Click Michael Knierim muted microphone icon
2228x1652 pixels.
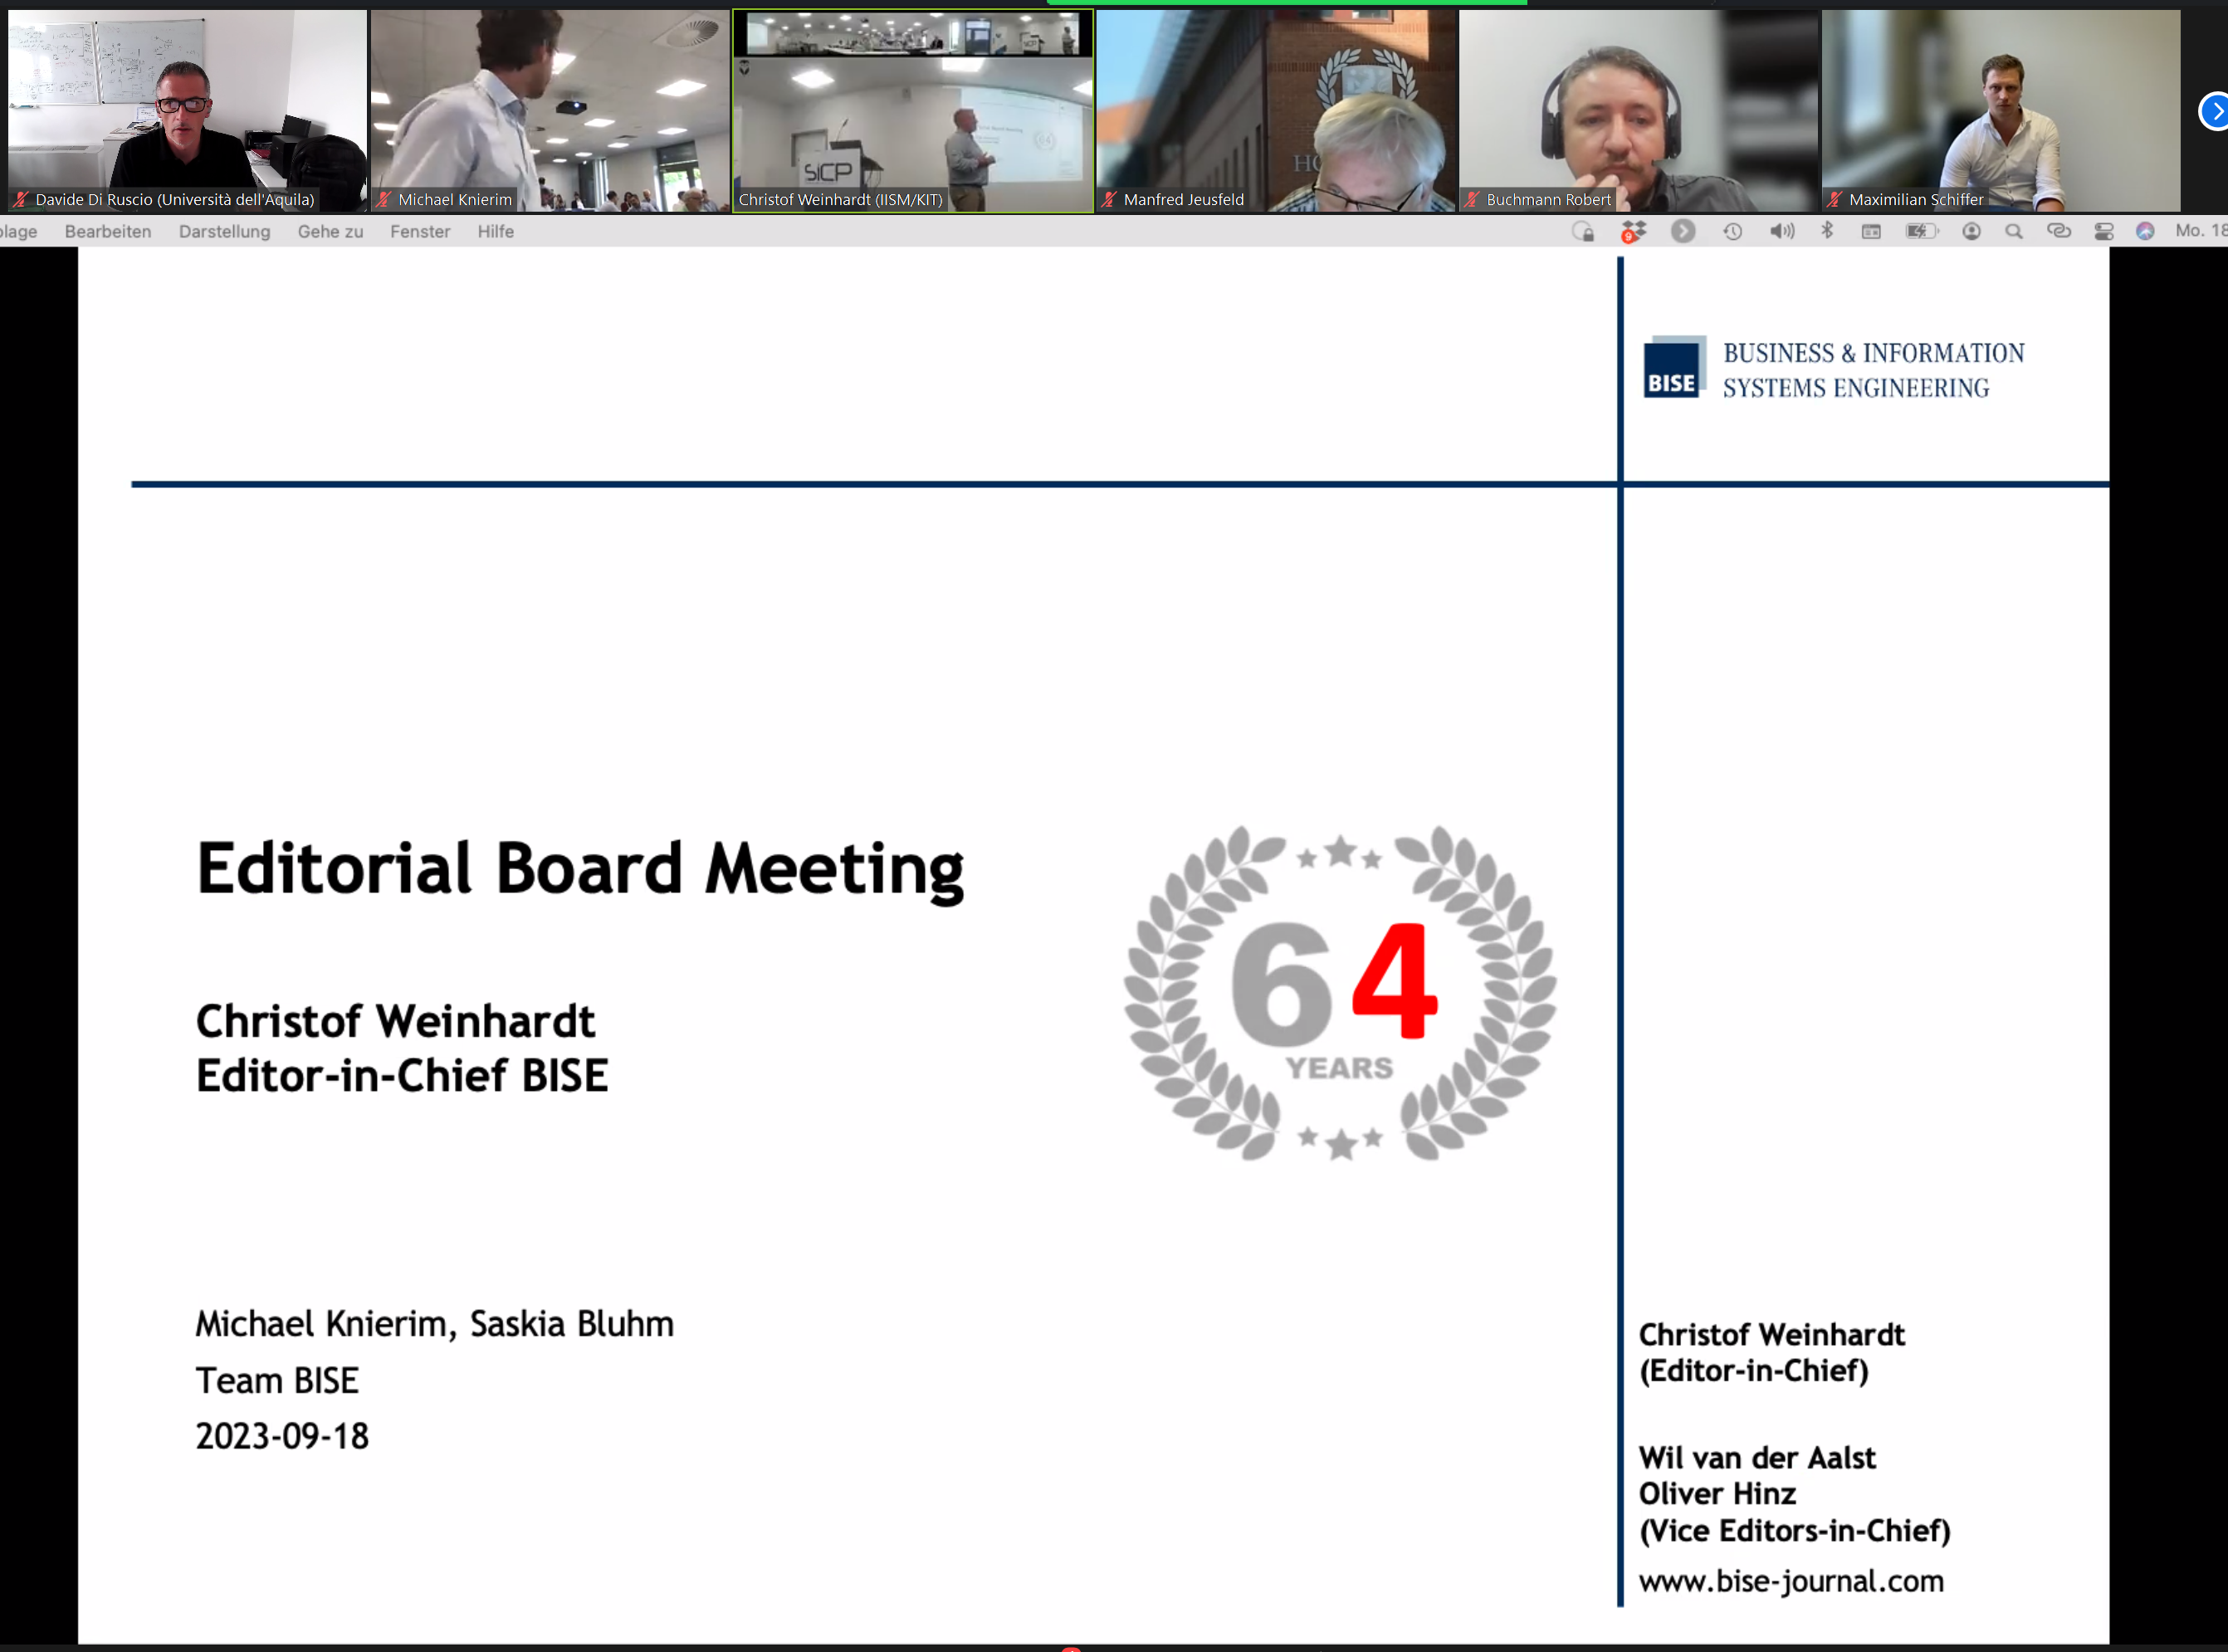383,199
